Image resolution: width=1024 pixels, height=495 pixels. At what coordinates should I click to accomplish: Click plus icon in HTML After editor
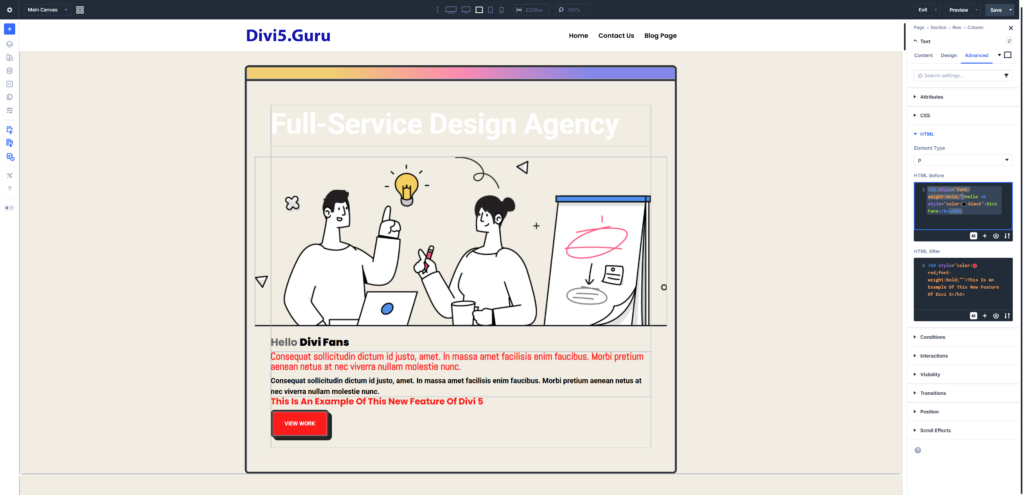(x=985, y=315)
